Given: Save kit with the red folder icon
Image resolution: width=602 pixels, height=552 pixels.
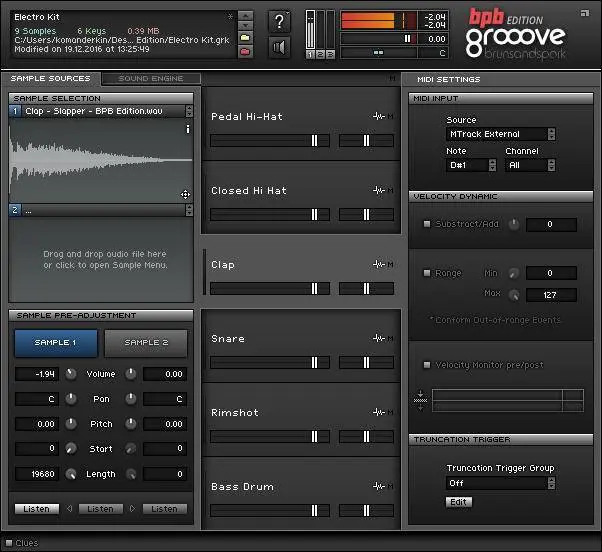Looking at the screenshot, I should tap(245, 51).
